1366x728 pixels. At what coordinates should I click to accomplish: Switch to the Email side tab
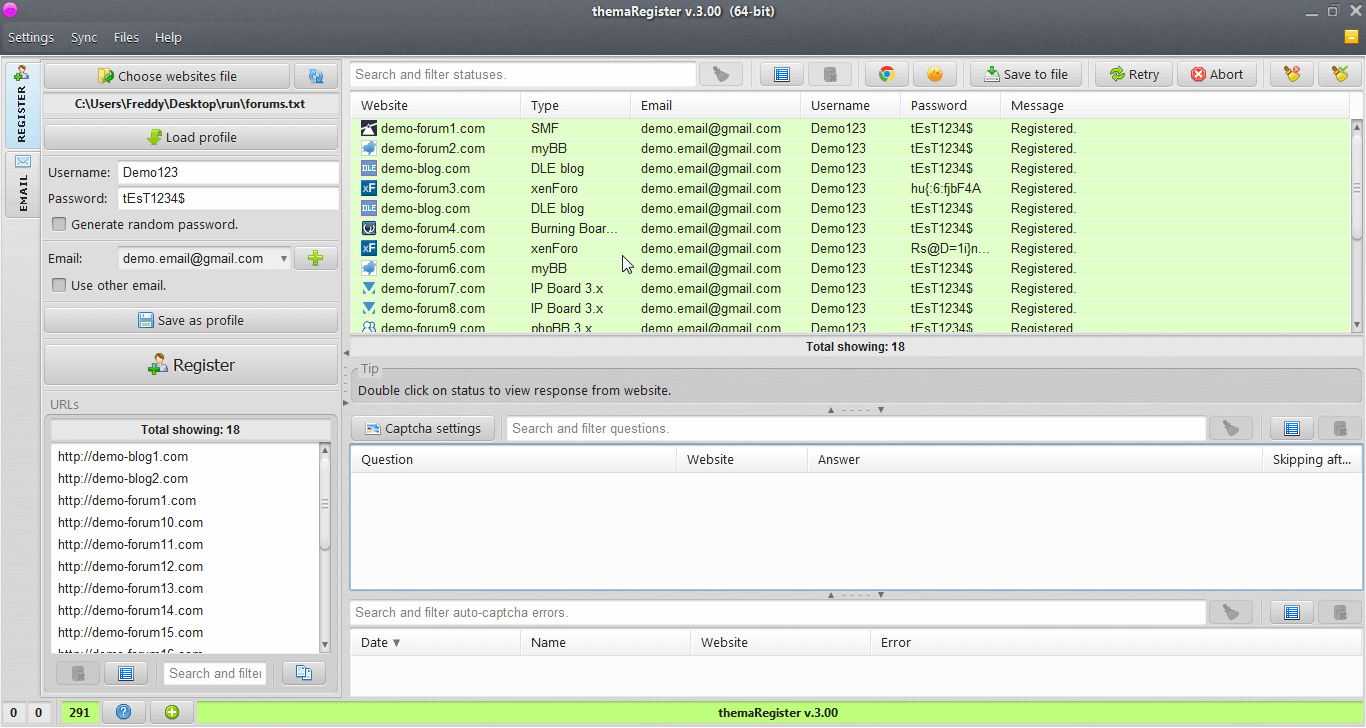click(22, 182)
